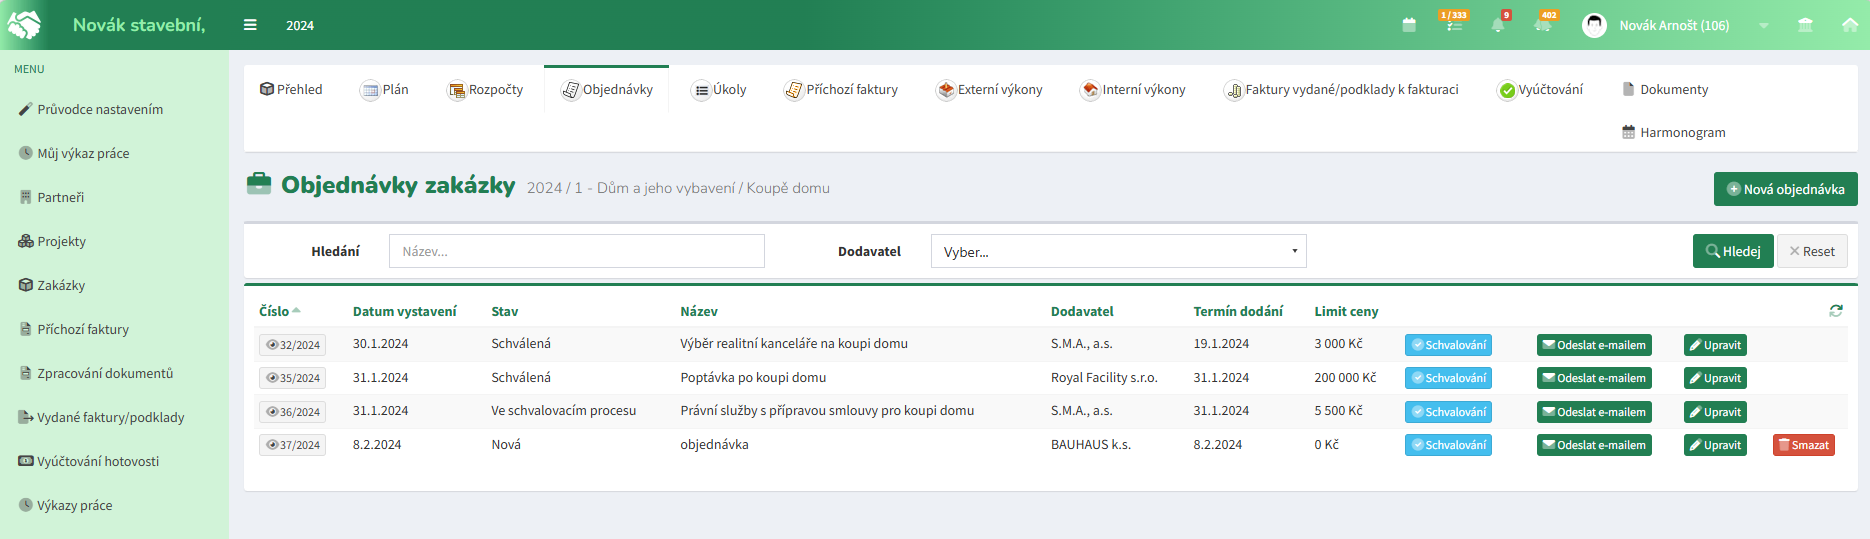Click Schvalování for order 37/2024
The image size is (1870, 539).
[x=1448, y=445]
